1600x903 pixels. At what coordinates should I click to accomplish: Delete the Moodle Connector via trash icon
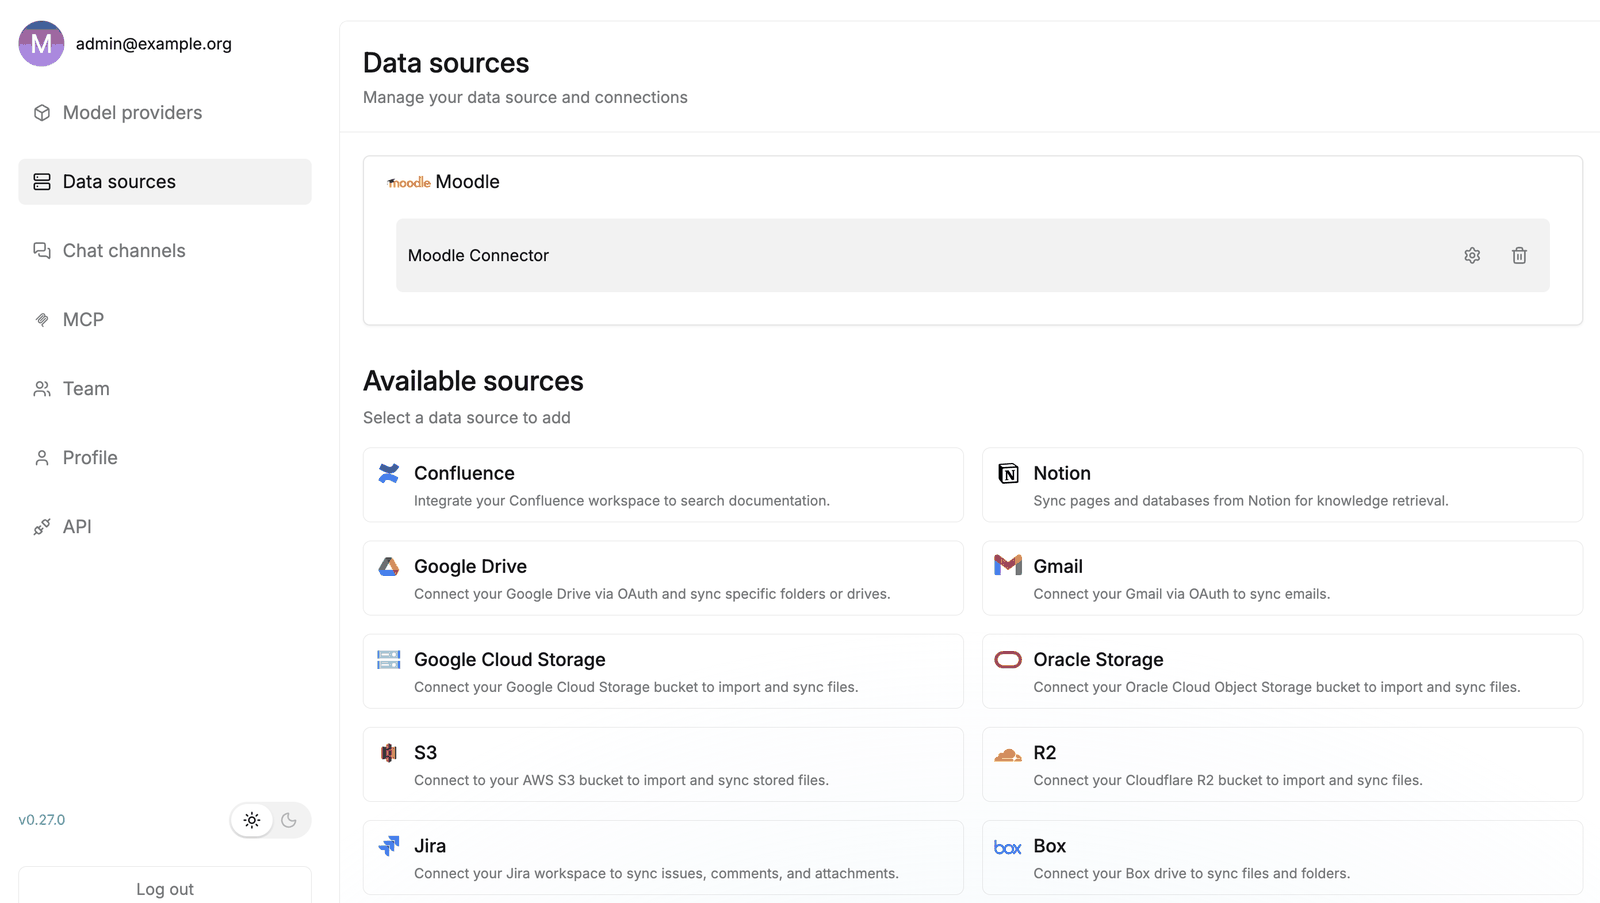coord(1519,256)
